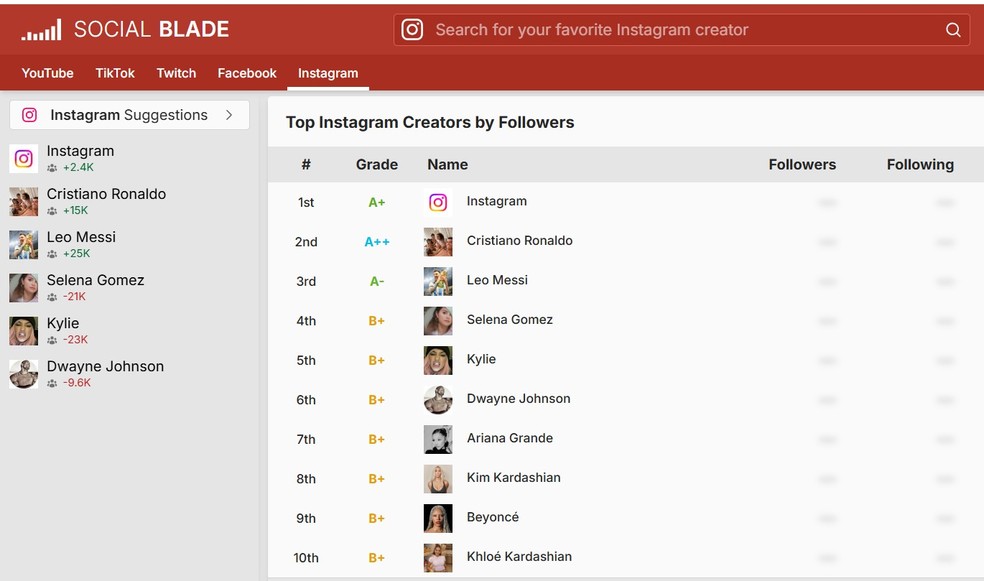
Task: Click the Social Blade logo bars icon
Action: (41, 31)
